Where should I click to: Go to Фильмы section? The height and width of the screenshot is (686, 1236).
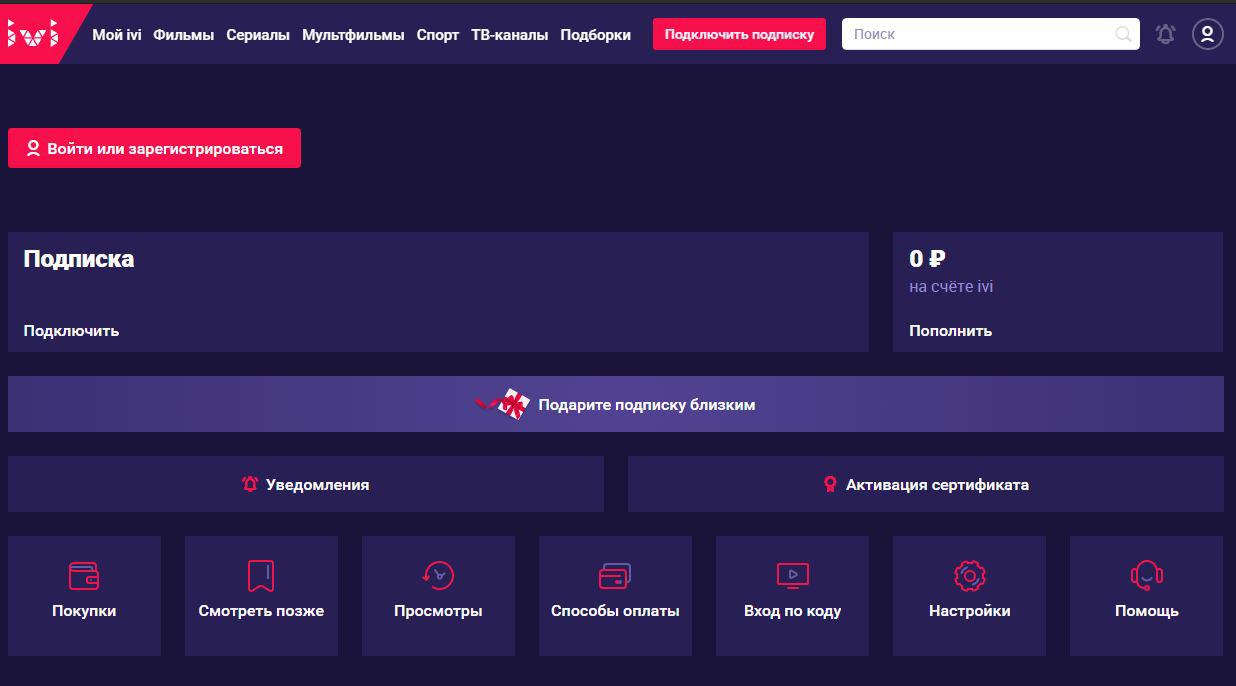click(x=184, y=34)
